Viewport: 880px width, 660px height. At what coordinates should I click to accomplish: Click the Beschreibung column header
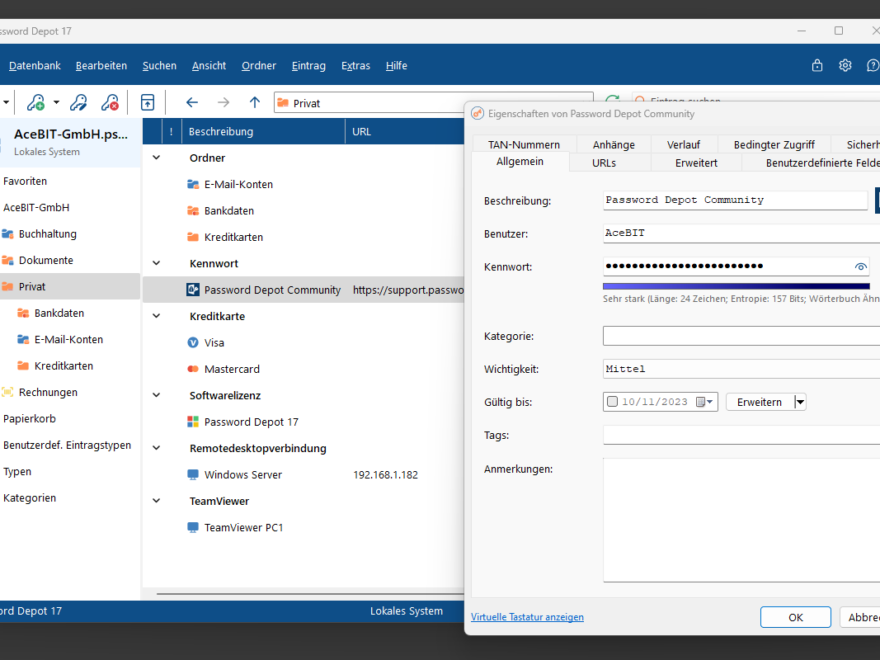tap(263, 131)
